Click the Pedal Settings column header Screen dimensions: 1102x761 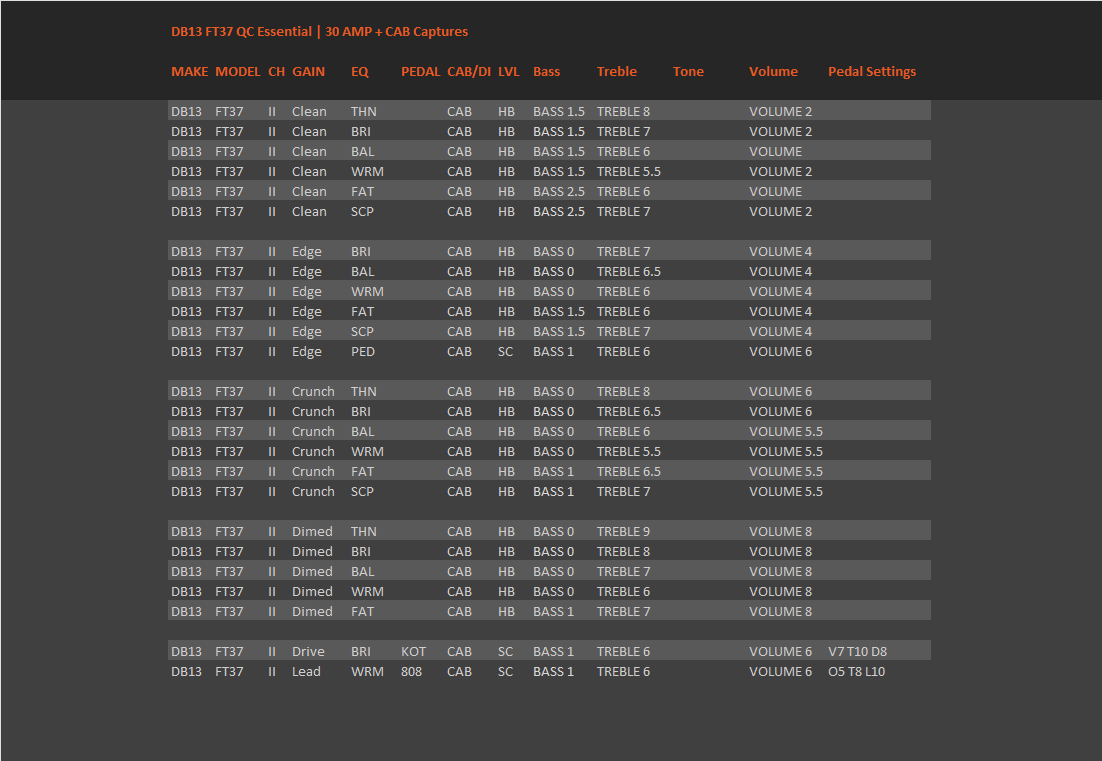point(871,72)
